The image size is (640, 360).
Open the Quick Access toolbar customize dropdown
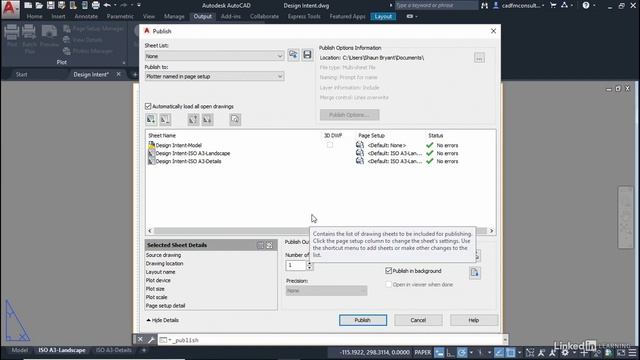pos(139,5)
